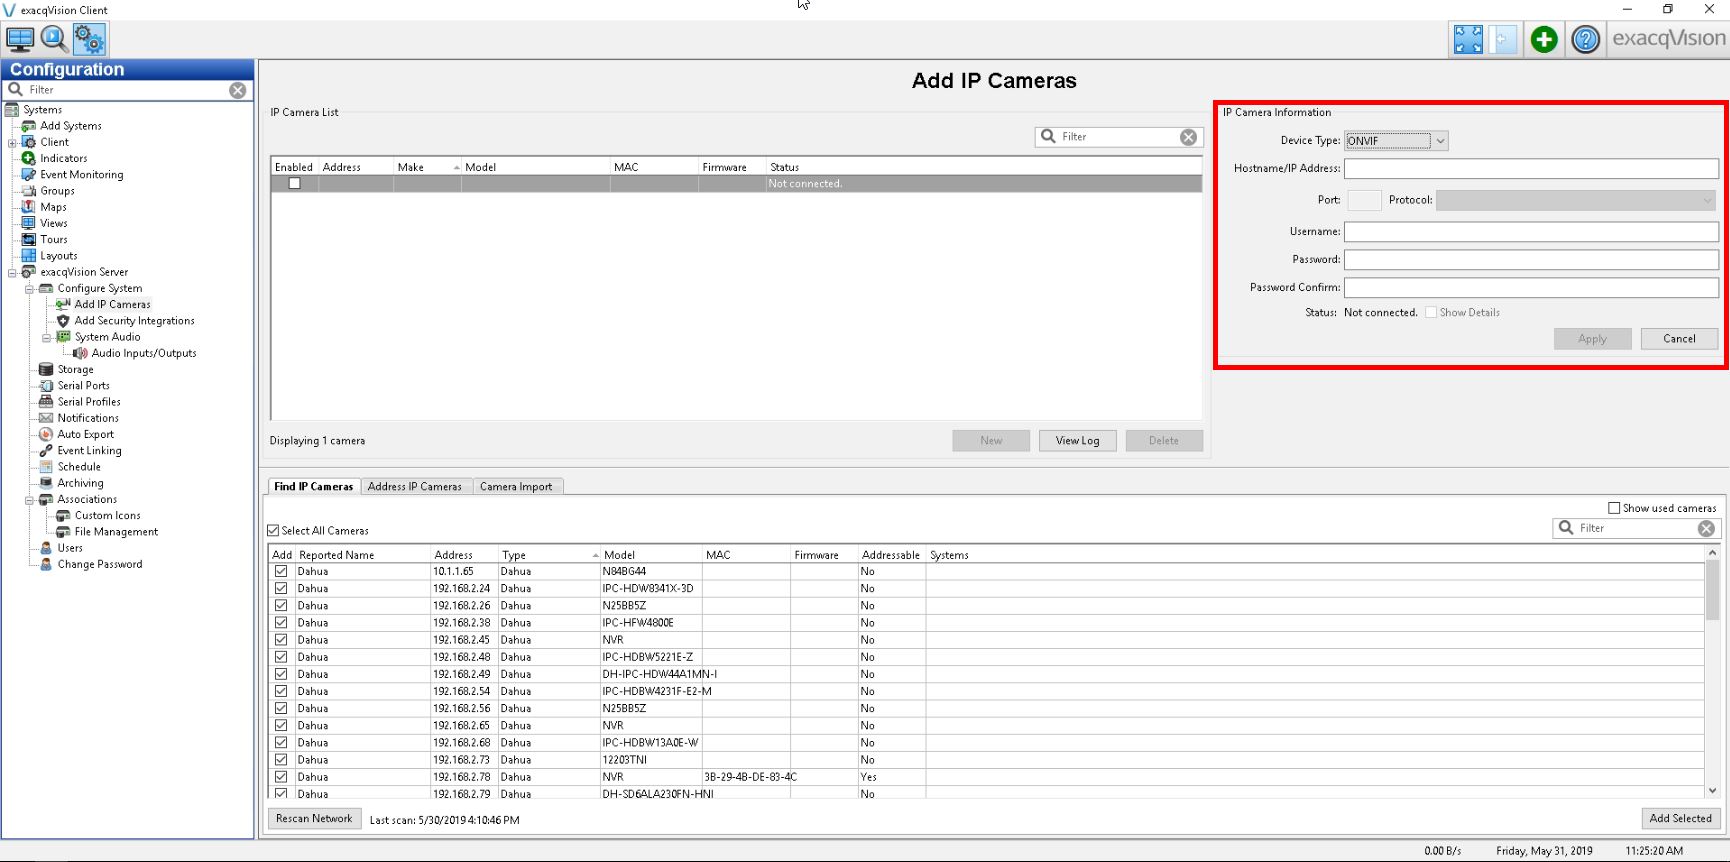Toggle Enabled checkbox in IP Camera List row

[294, 184]
